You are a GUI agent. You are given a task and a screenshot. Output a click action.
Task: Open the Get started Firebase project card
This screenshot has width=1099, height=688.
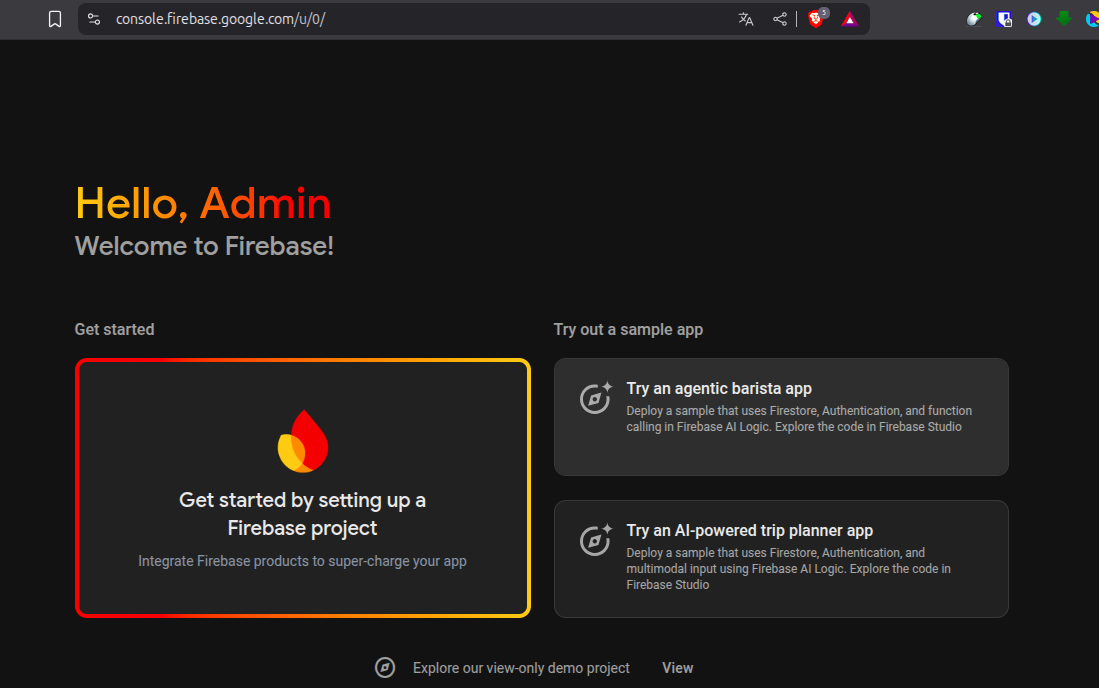tap(303, 488)
